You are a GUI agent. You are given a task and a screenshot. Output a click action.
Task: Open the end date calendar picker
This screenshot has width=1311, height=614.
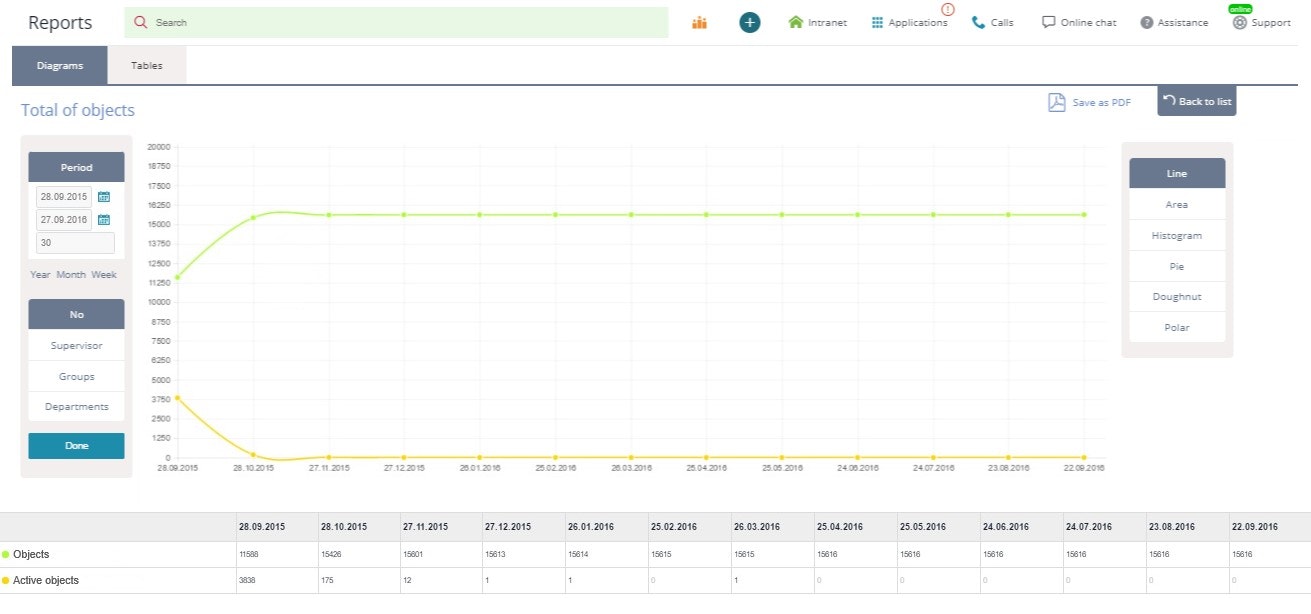[105, 219]
